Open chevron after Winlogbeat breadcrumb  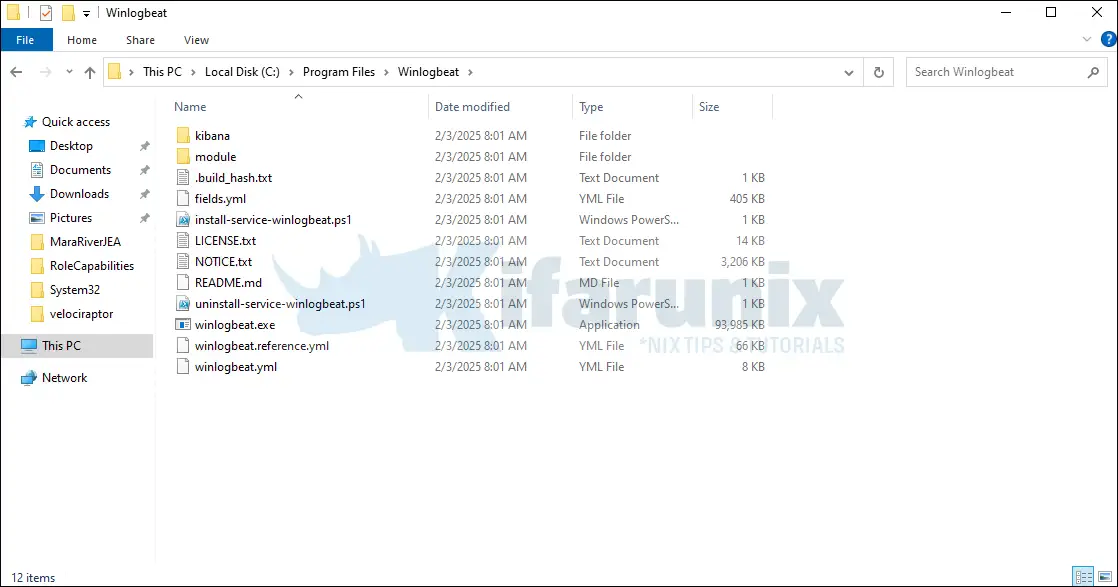click(471, 72)
